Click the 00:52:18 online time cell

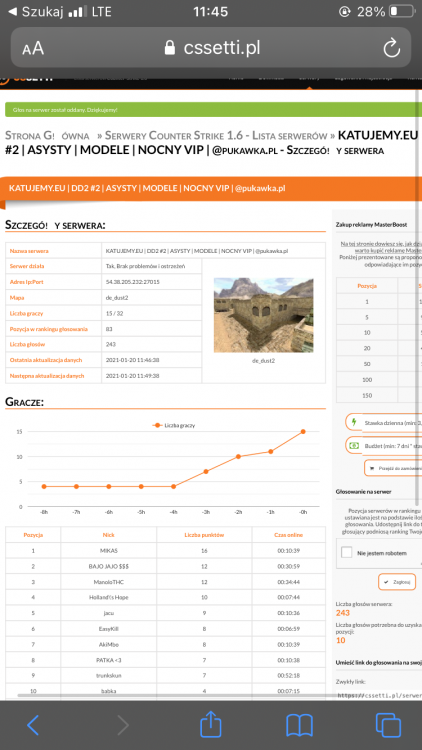(x=289, y=675)
